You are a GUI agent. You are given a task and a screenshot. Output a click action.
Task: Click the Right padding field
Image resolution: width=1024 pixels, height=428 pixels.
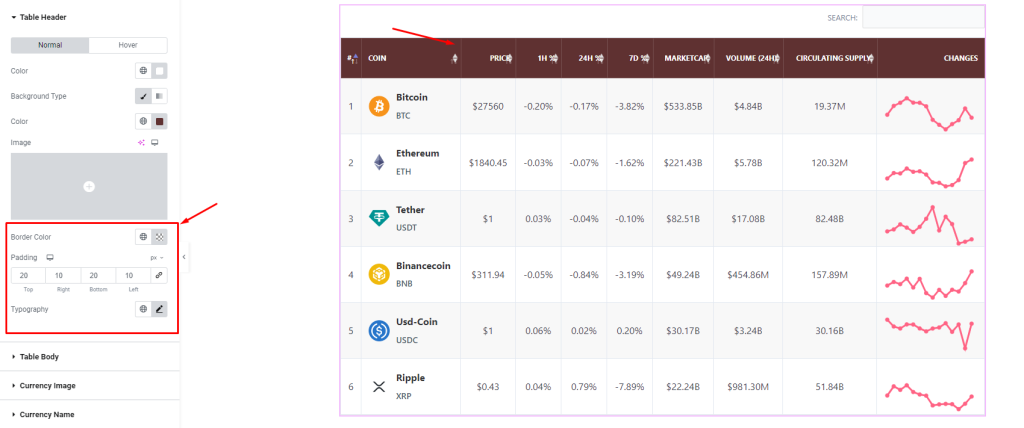pos(63,276)
